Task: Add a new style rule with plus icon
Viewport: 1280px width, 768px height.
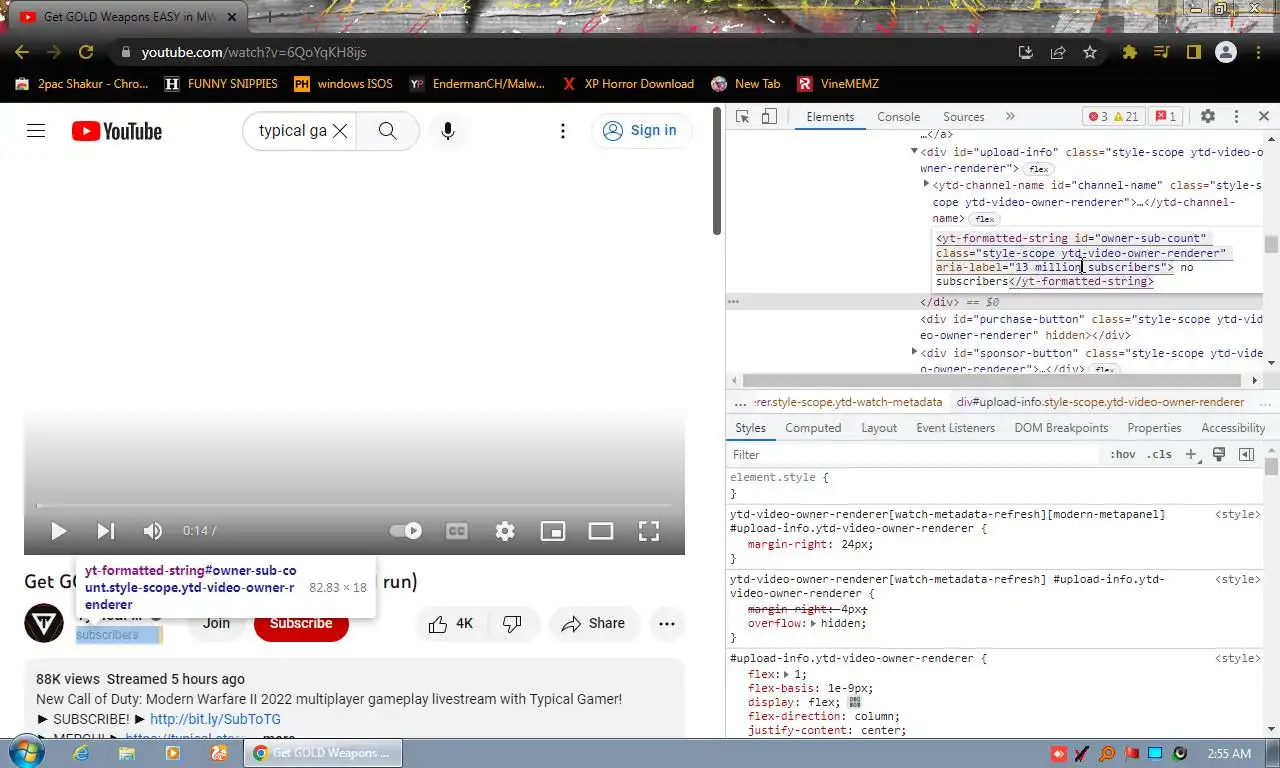Action: [x=1190, y=455]
